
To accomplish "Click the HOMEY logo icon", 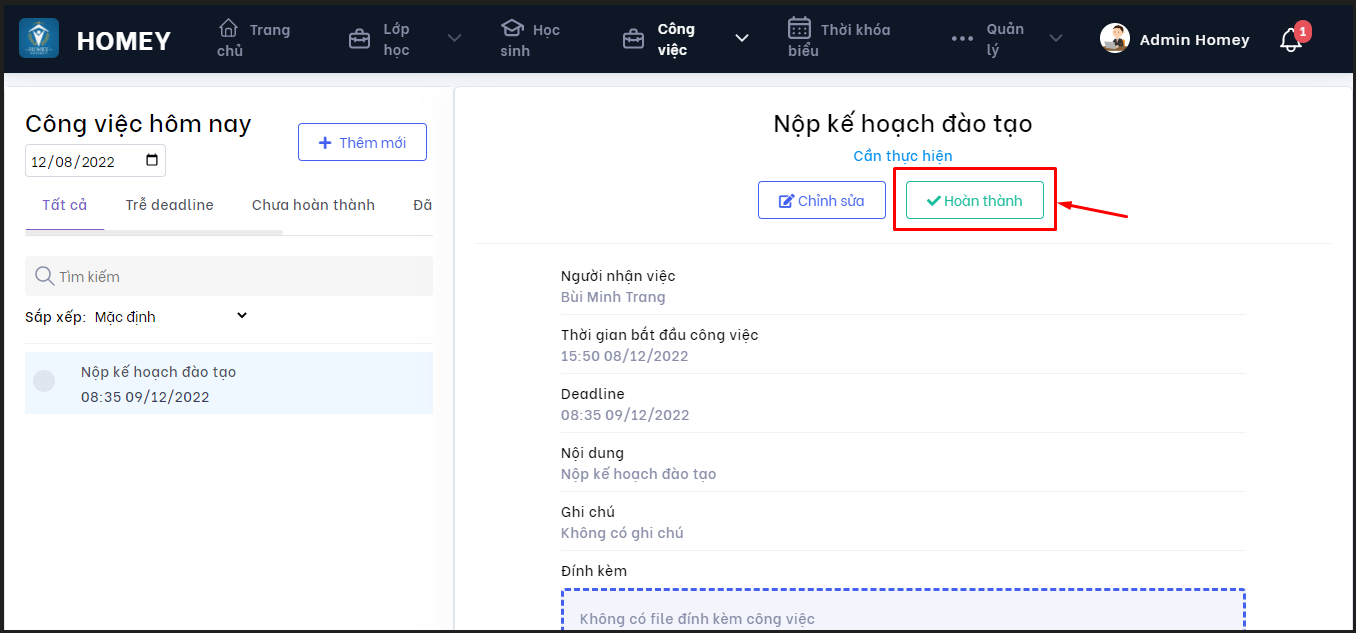I will pyautogui.click(x=39, y=39).
